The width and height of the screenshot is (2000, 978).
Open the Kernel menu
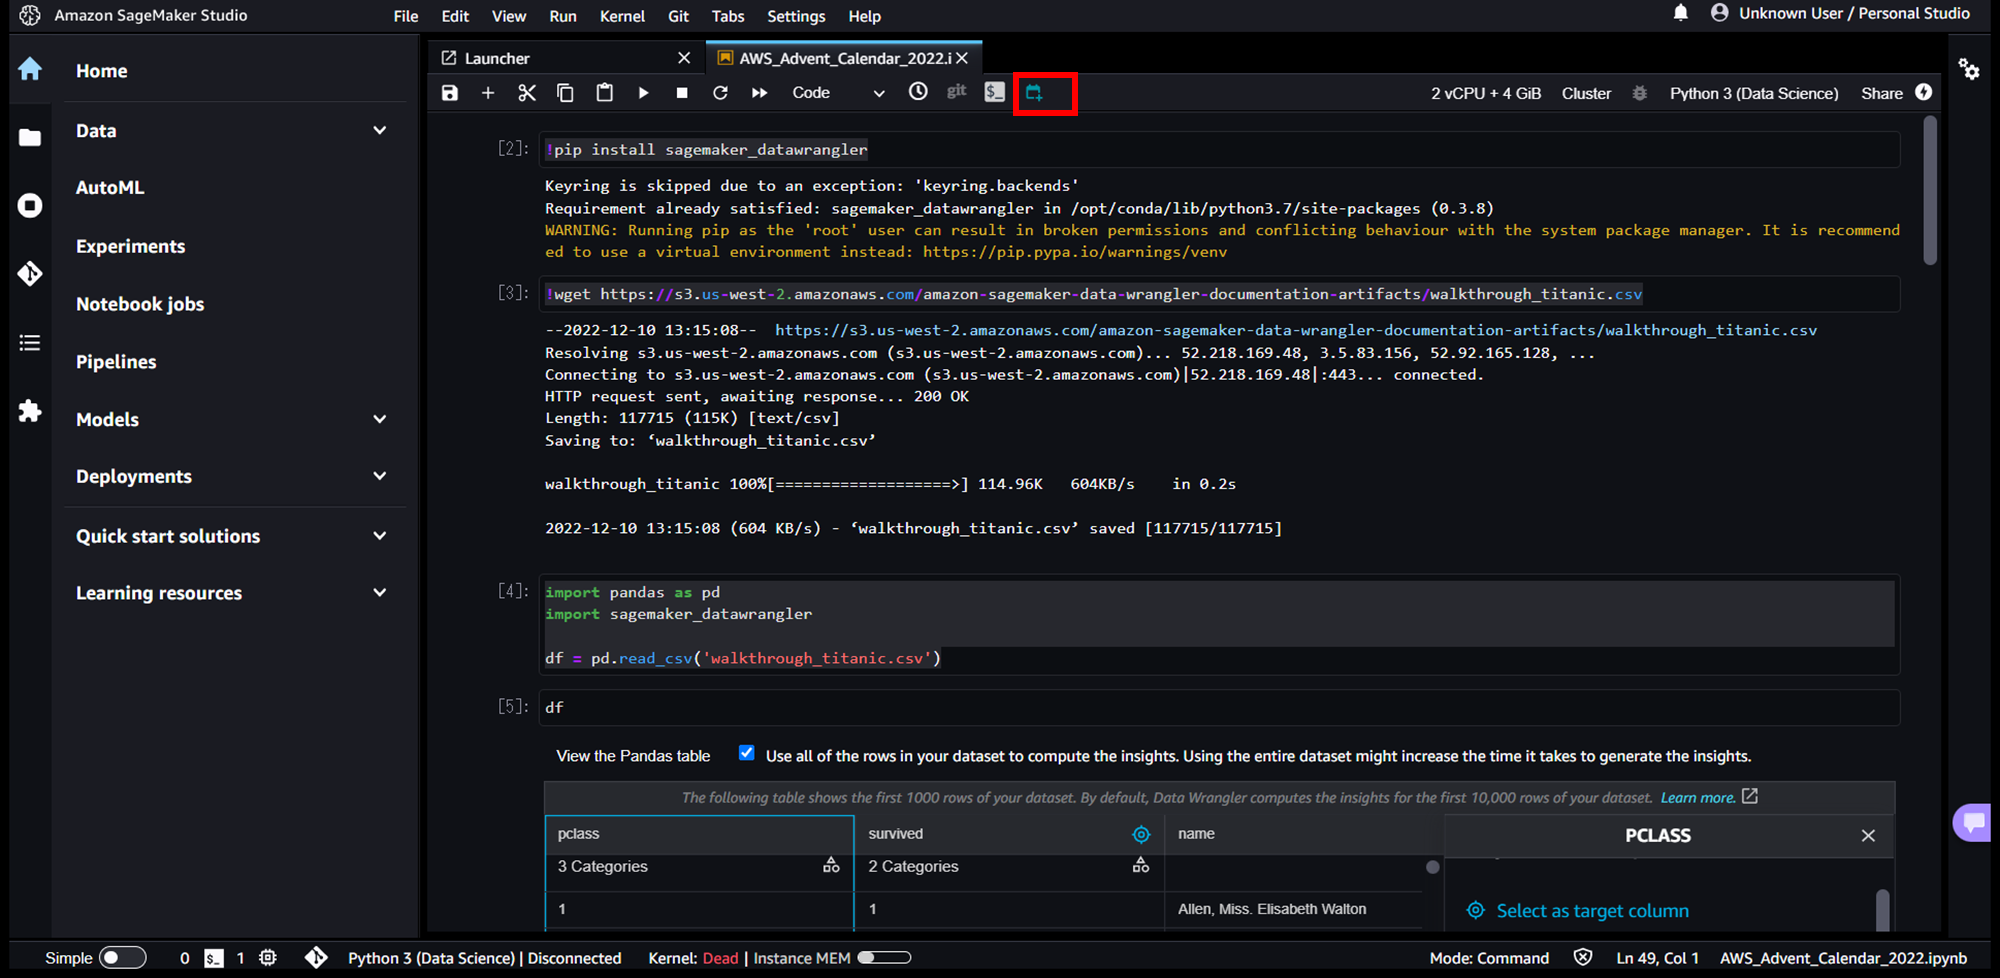(x=622, y=16)
